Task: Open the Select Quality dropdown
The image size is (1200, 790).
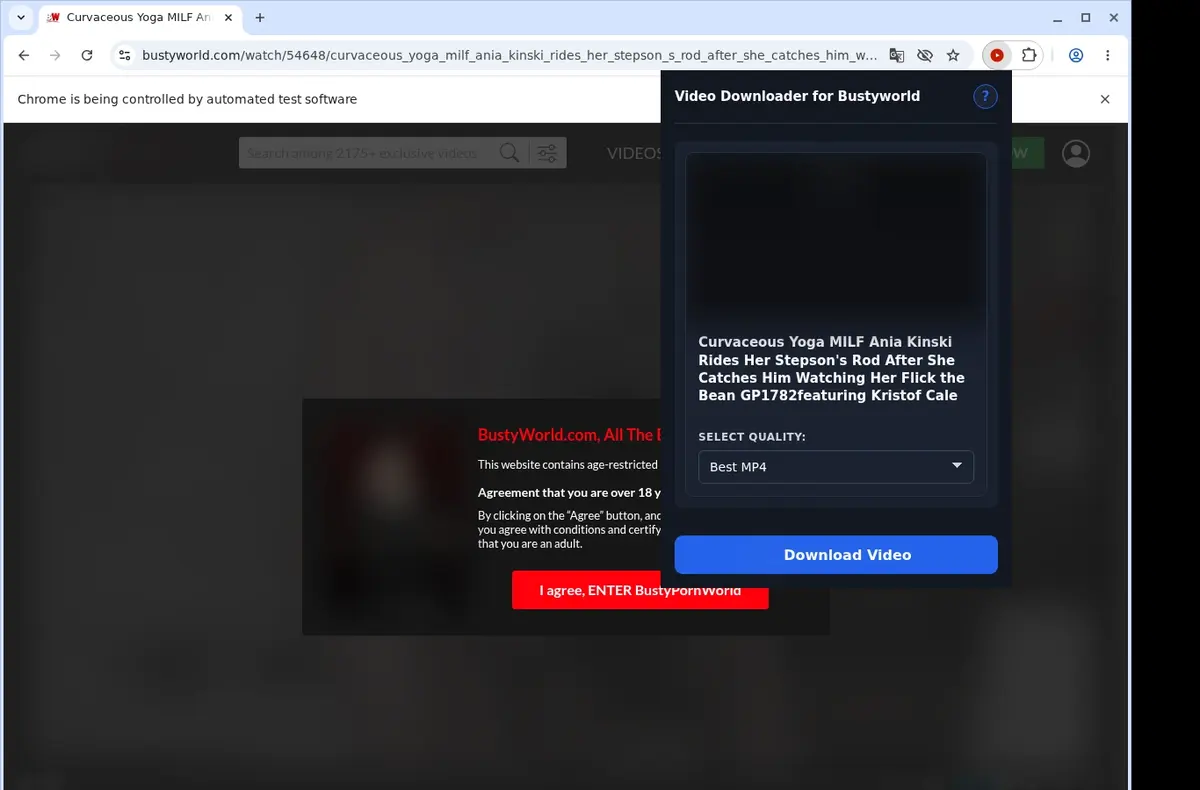Action: tap(836, 467)
